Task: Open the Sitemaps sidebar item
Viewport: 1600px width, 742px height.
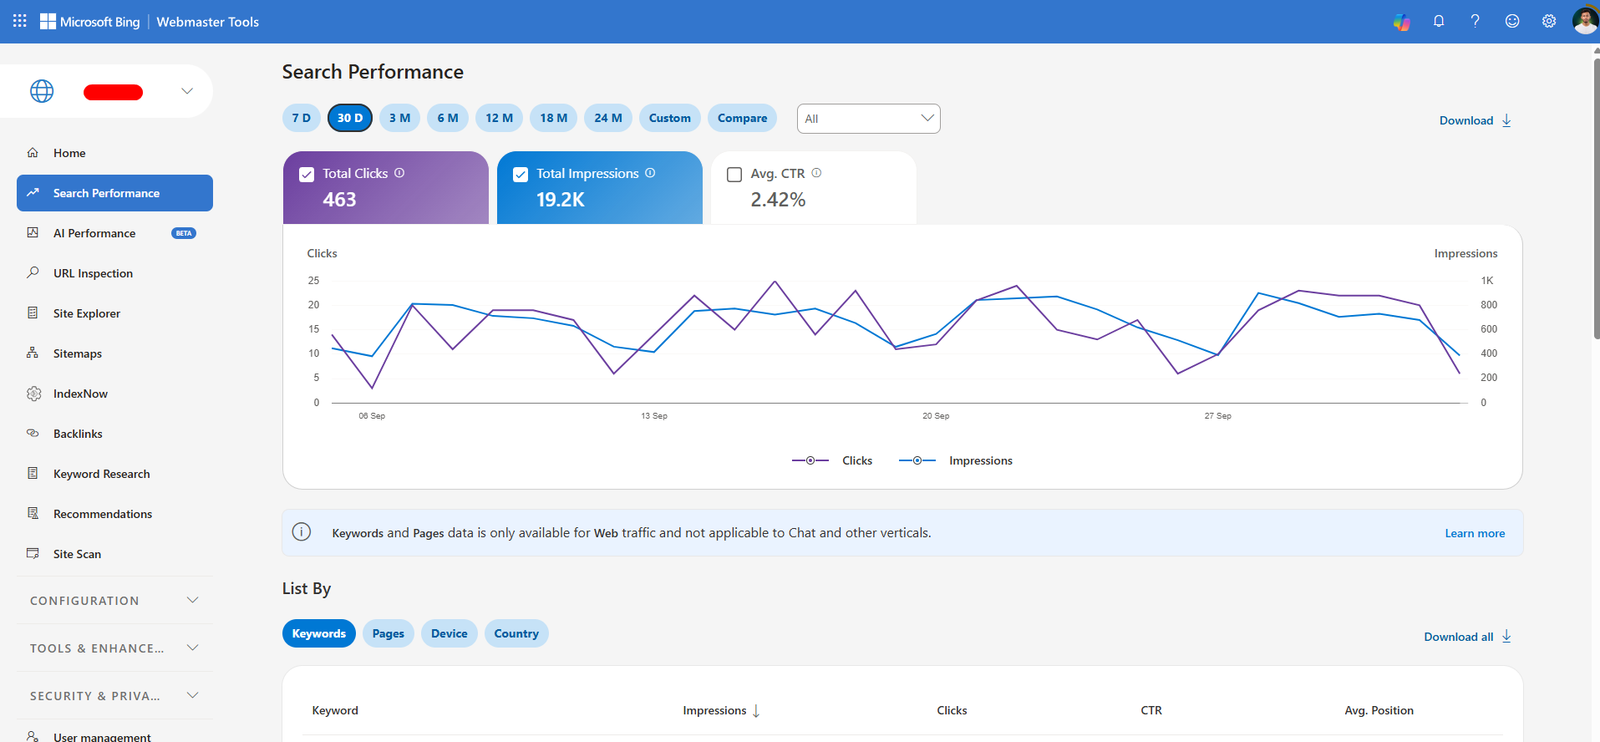Action: coord(114,353)
